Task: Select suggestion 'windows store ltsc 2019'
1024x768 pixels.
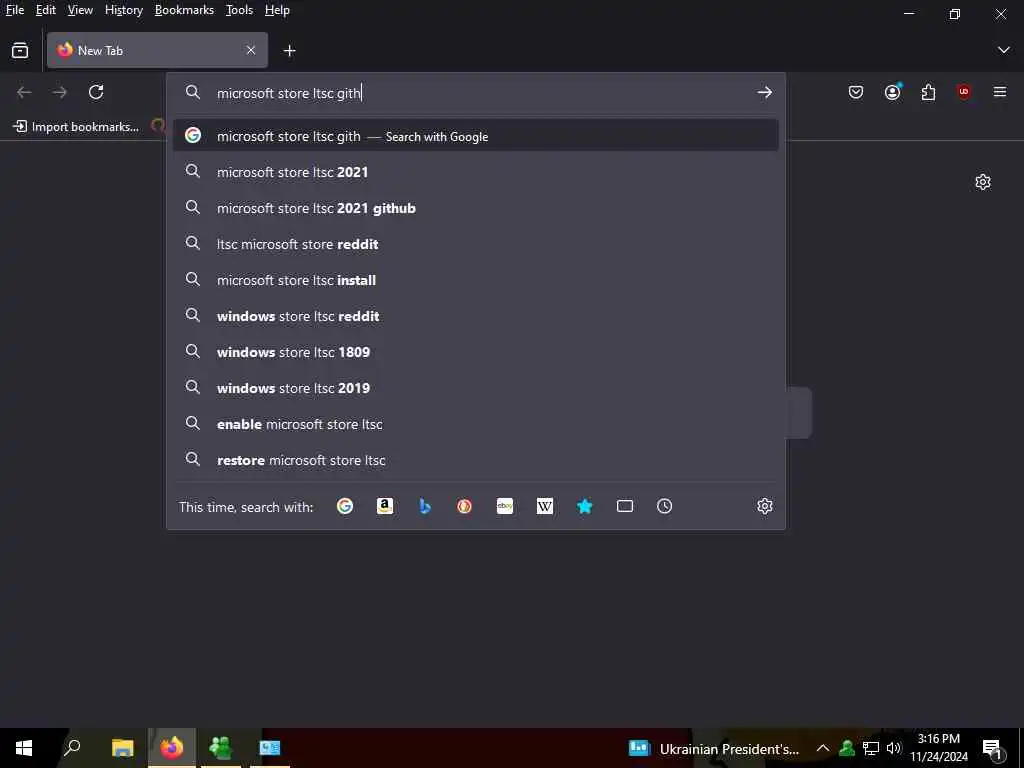Action: (x=475, y=388)
